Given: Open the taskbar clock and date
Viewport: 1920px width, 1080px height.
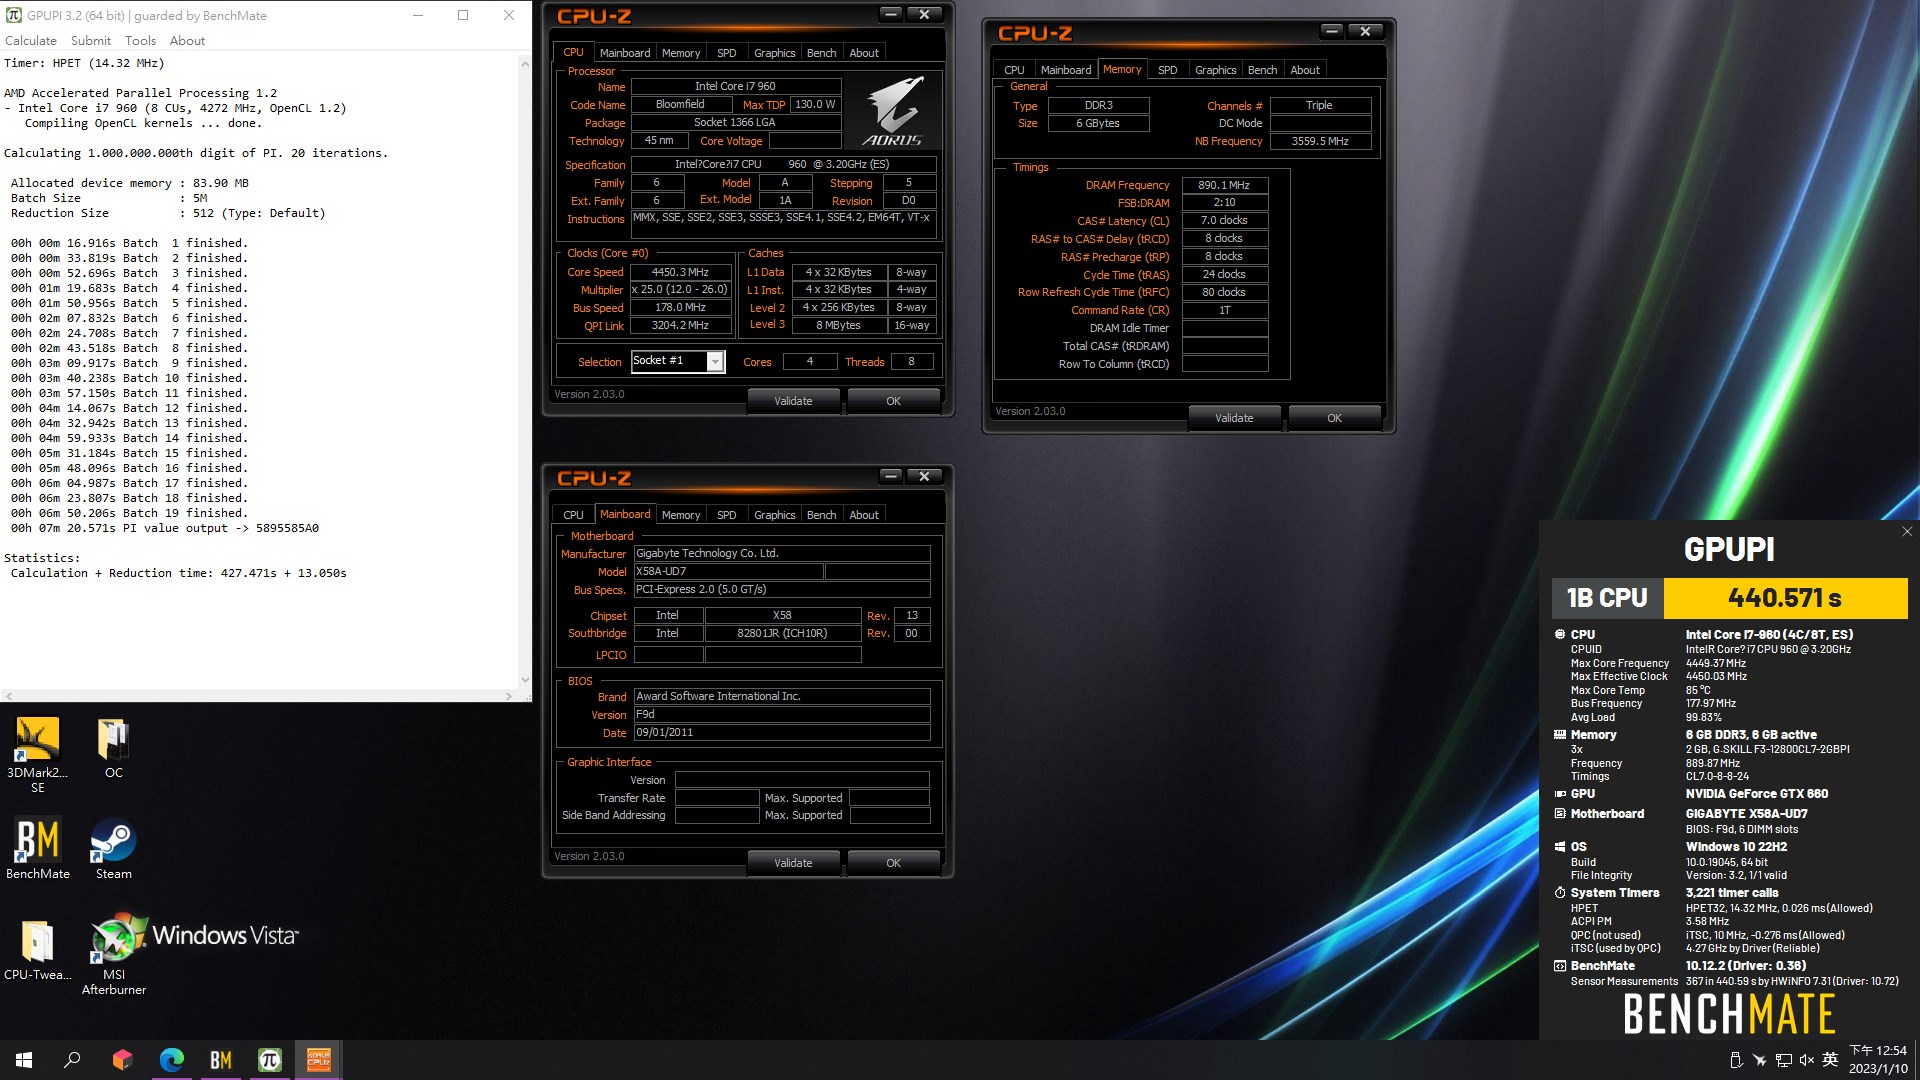Looking at the screenshot, I should coord(1878,1059).
